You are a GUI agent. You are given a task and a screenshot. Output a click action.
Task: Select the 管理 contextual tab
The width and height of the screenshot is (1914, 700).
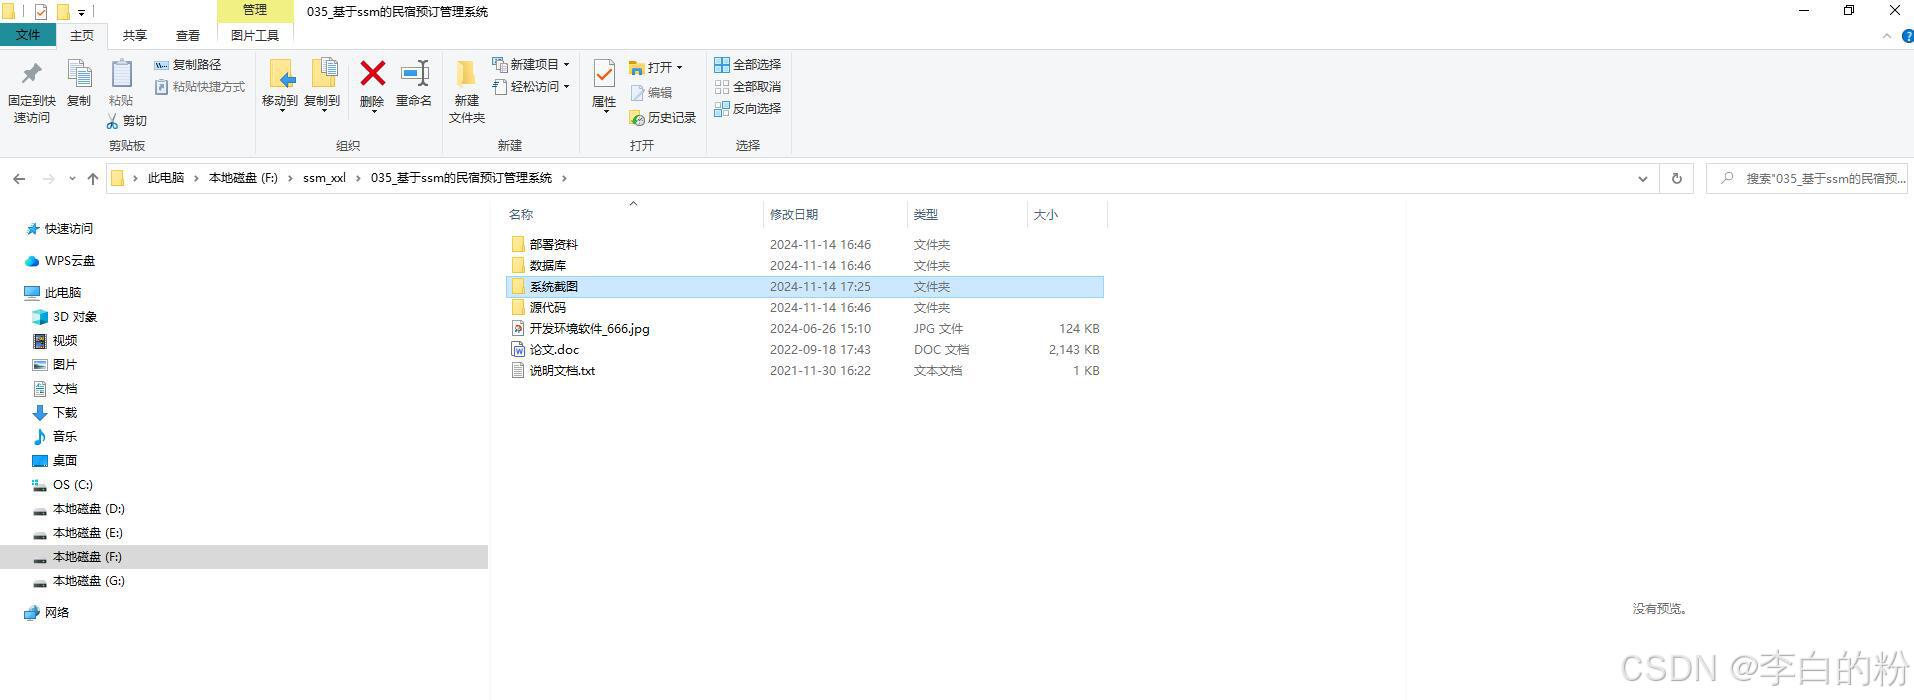tap(255, 10)
